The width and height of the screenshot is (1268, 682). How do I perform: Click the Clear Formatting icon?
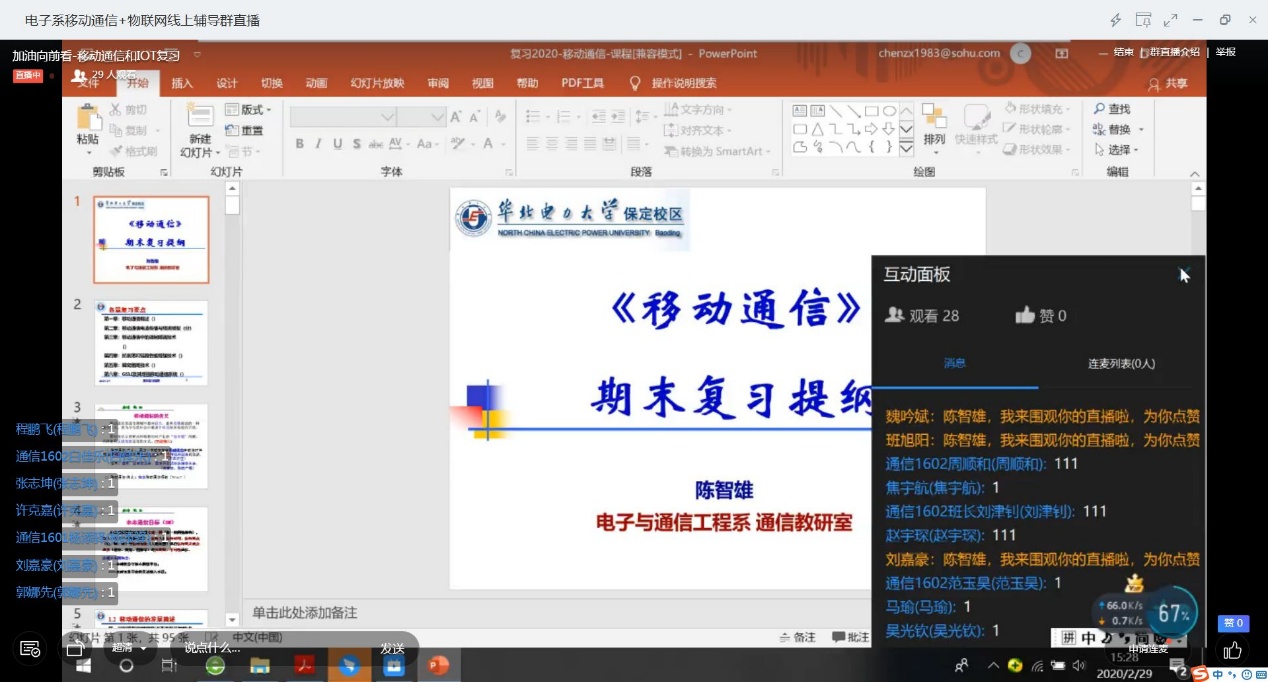point(503,117)
